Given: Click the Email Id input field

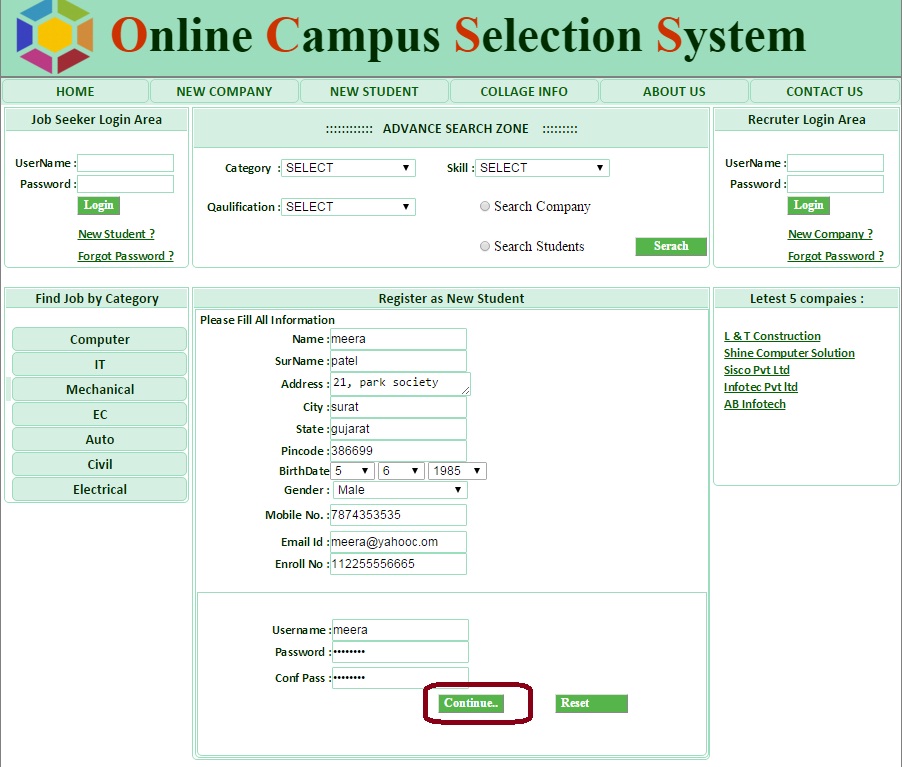Looking at the screenshot, I should click(398, 541).
